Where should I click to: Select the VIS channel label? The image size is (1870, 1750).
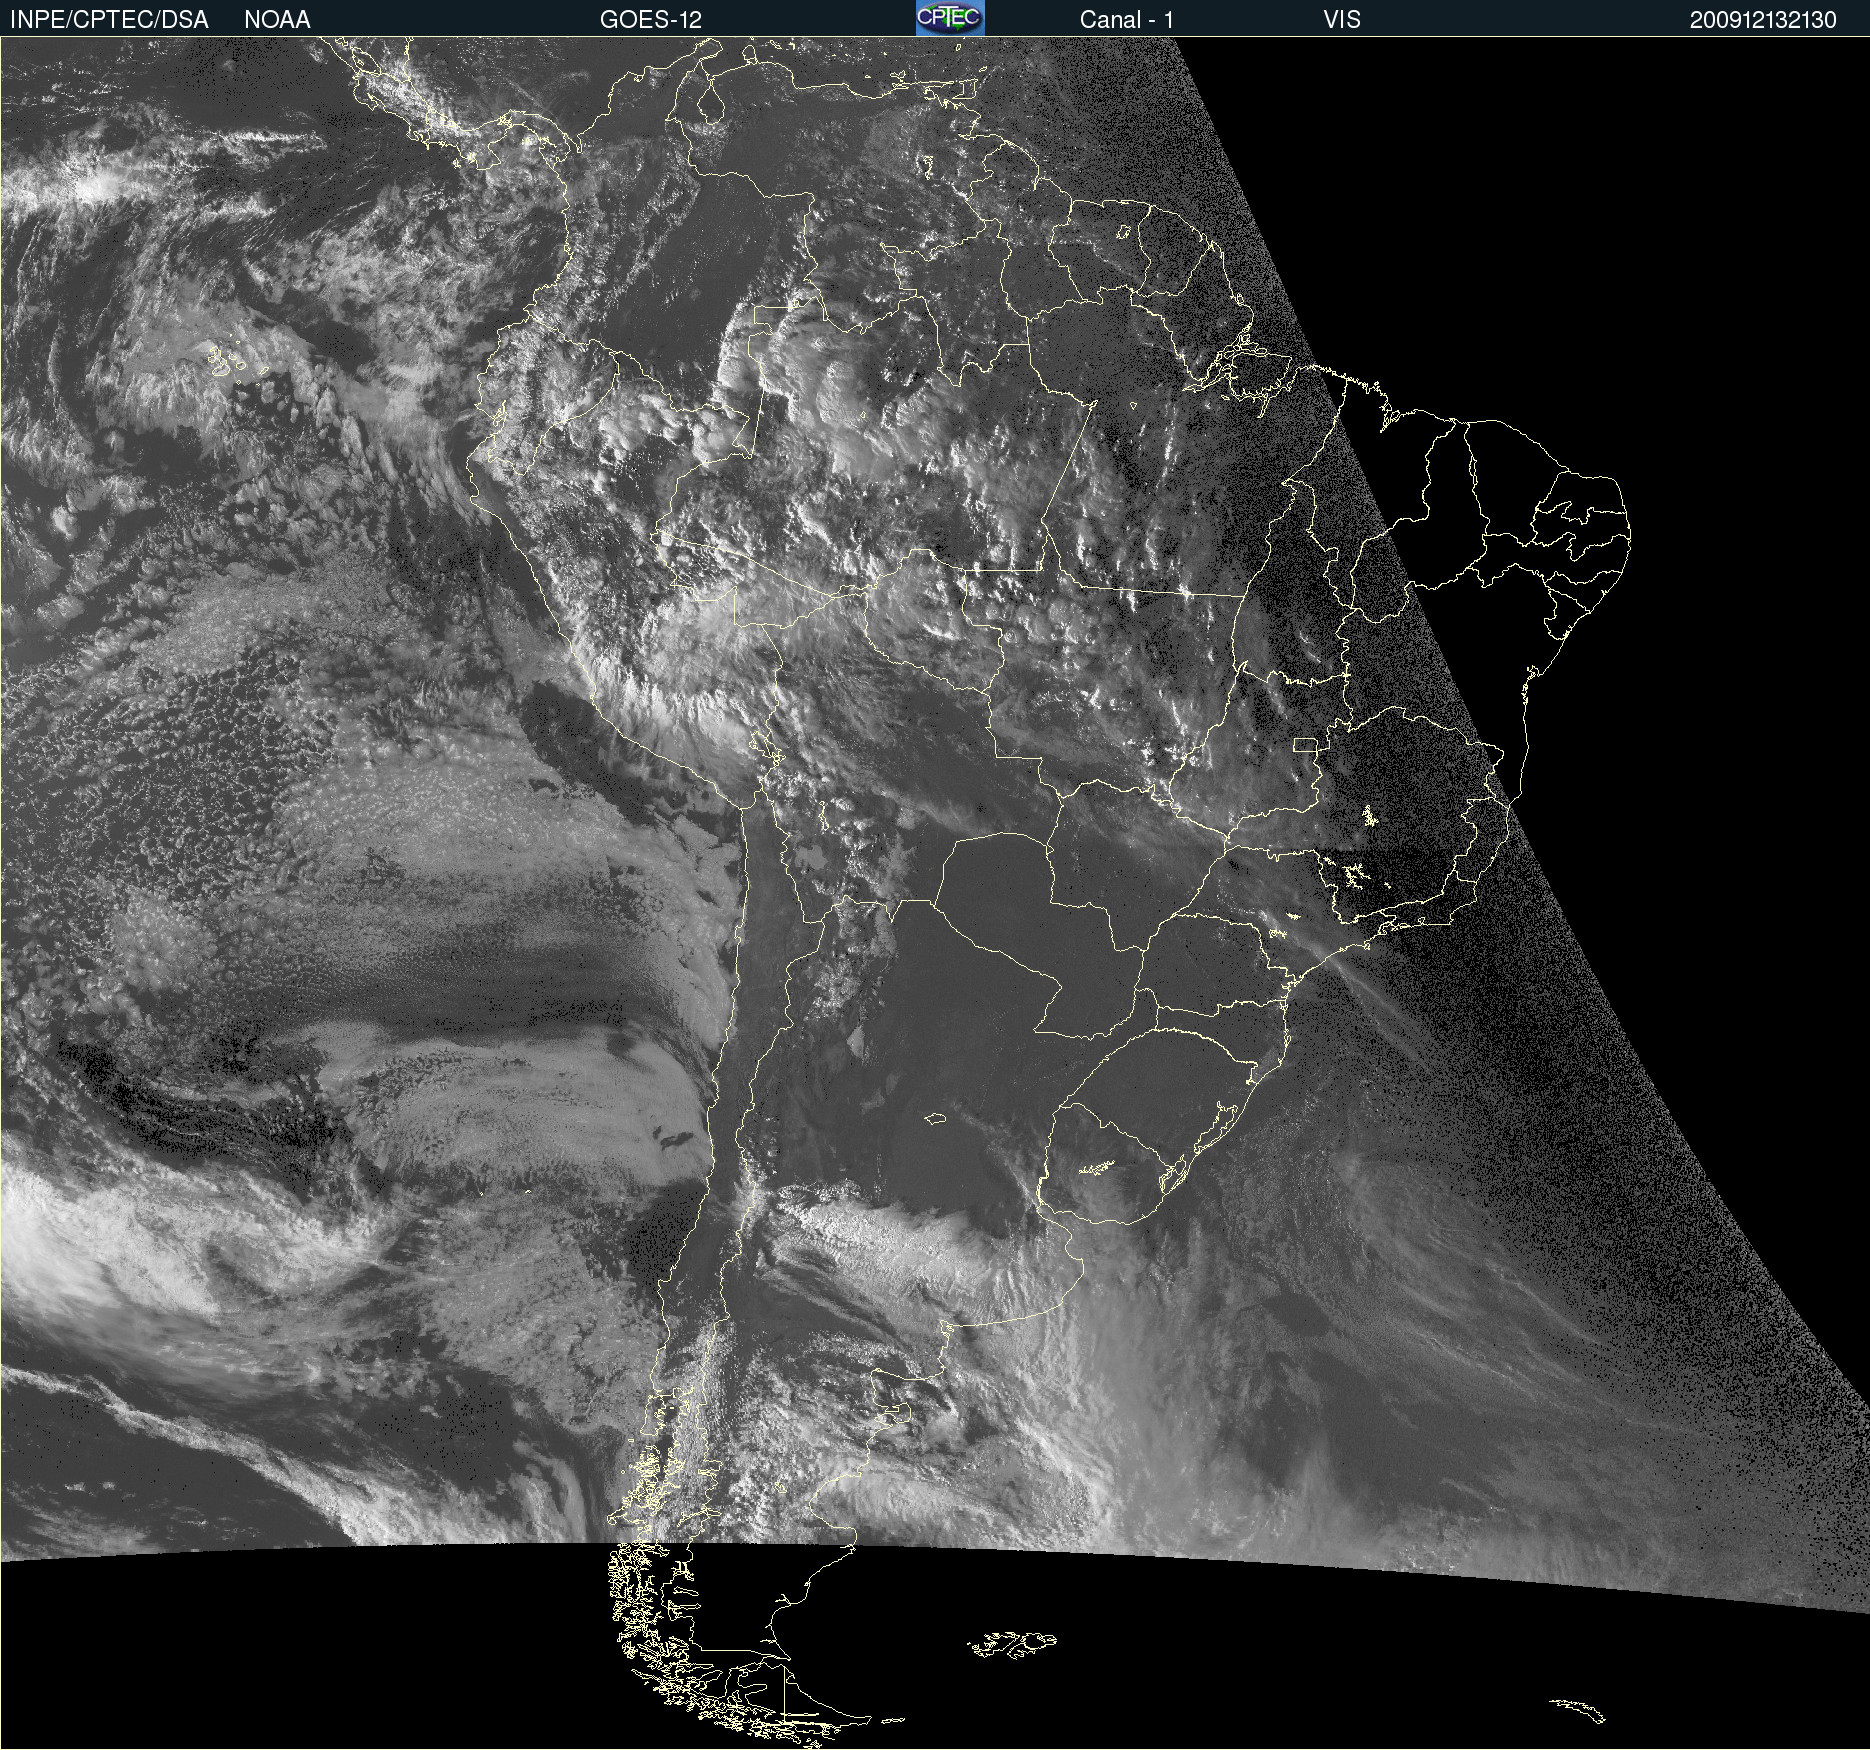(1342, 20)
